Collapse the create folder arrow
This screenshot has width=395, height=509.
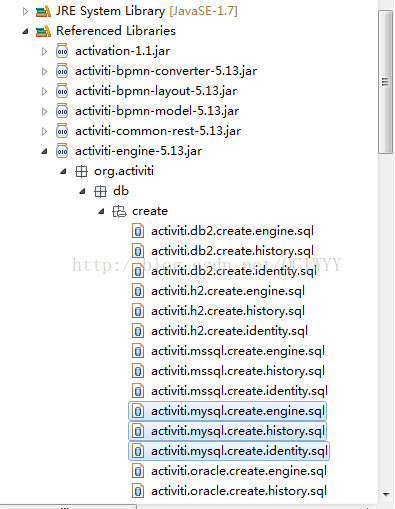[101, 212]
